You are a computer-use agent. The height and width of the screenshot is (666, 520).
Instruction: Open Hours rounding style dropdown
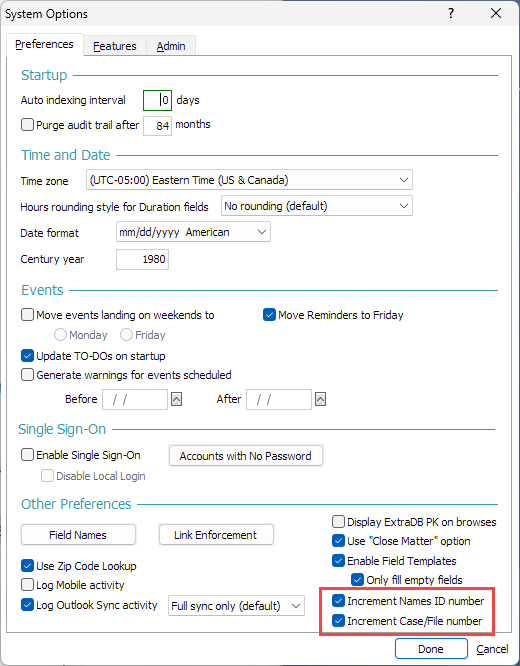[x=317, y=206]
